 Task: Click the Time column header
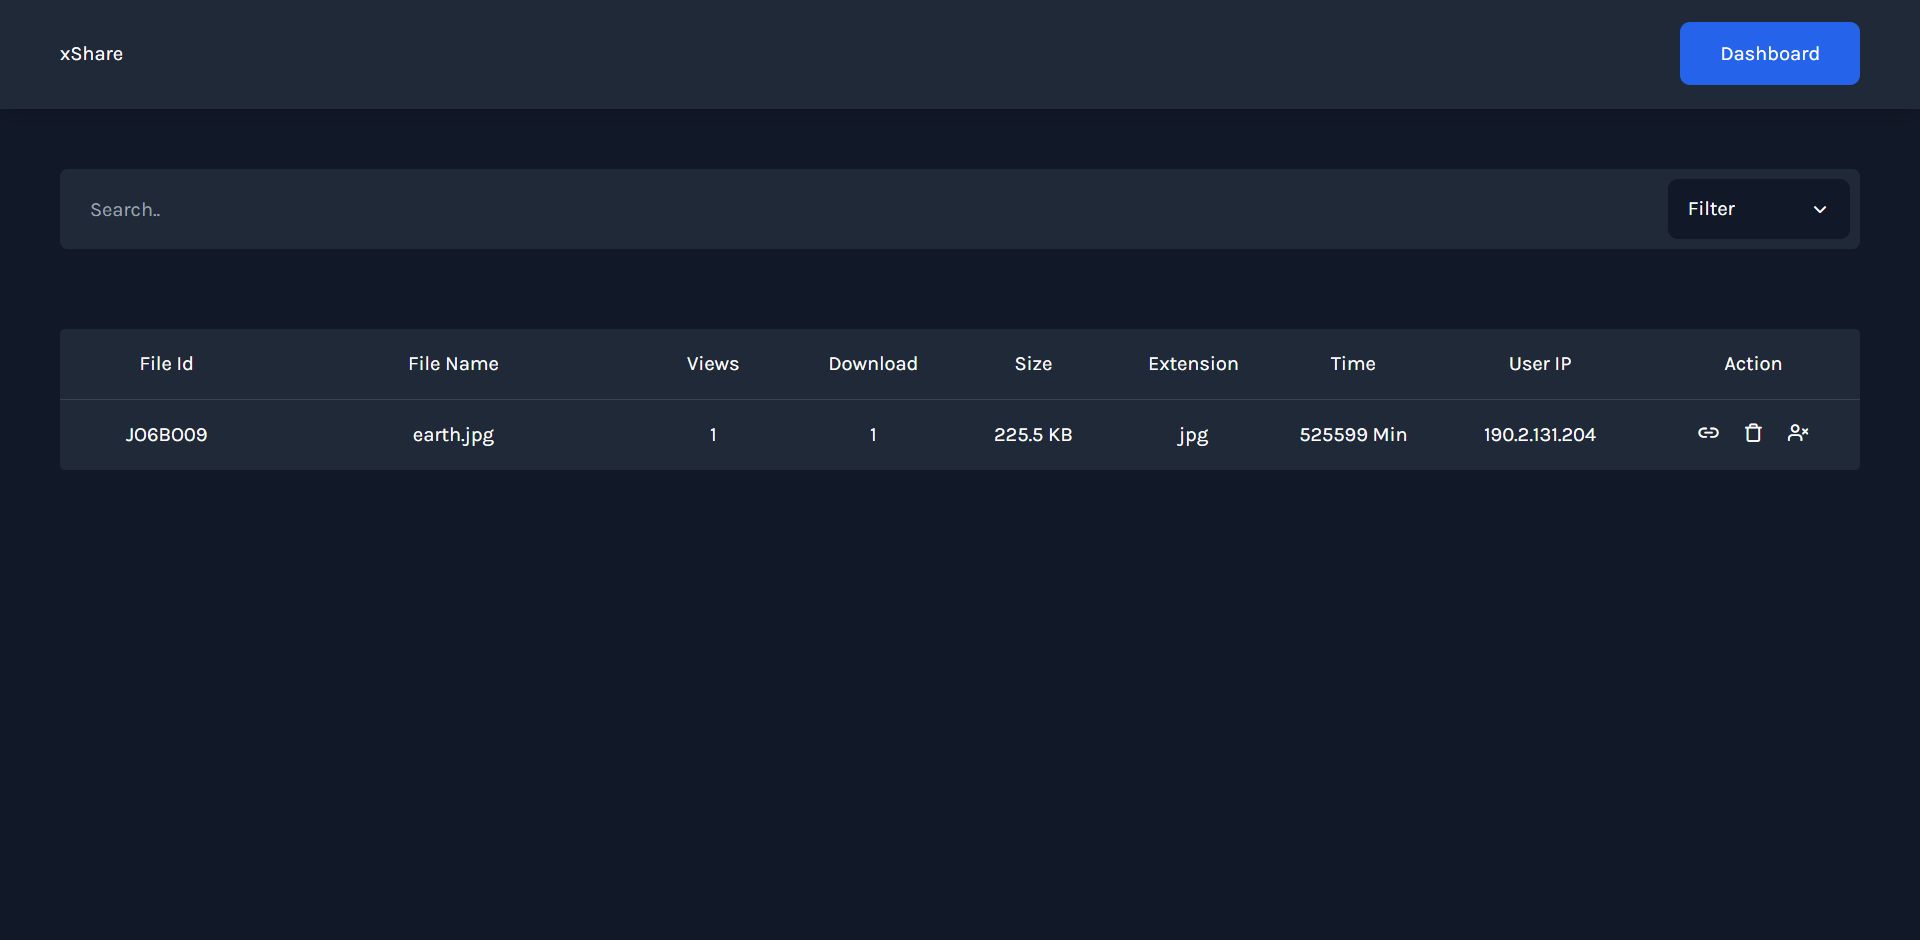pos(1353,364)
